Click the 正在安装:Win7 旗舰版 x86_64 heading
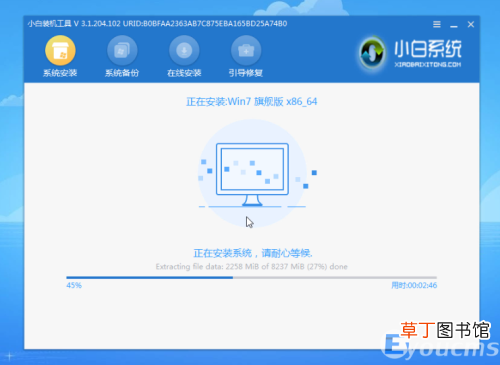This screenshot has height=365, width=500. click(252, 101)
